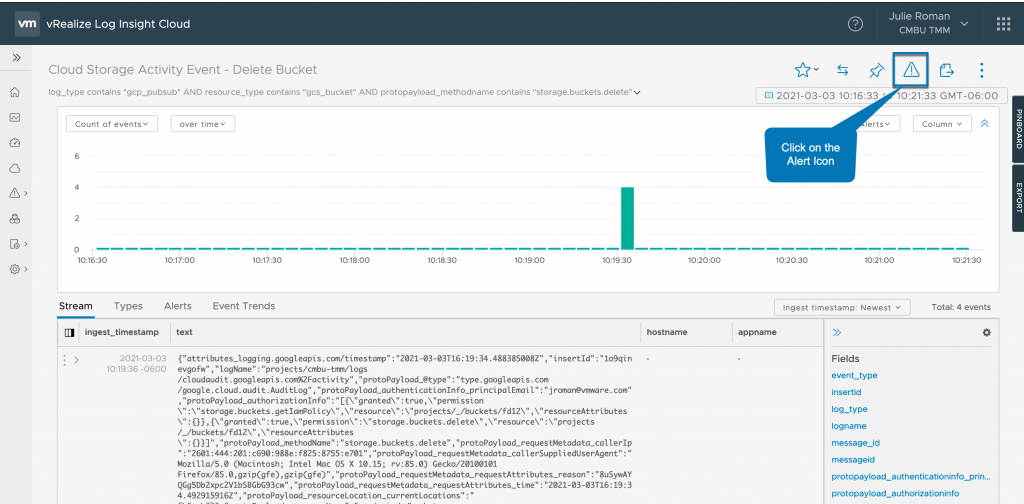Viewport: 1024px width, 504px height.
Task: Open Ingest timestamp: Newest sort dropdown
Action: (x=841, y=307)
